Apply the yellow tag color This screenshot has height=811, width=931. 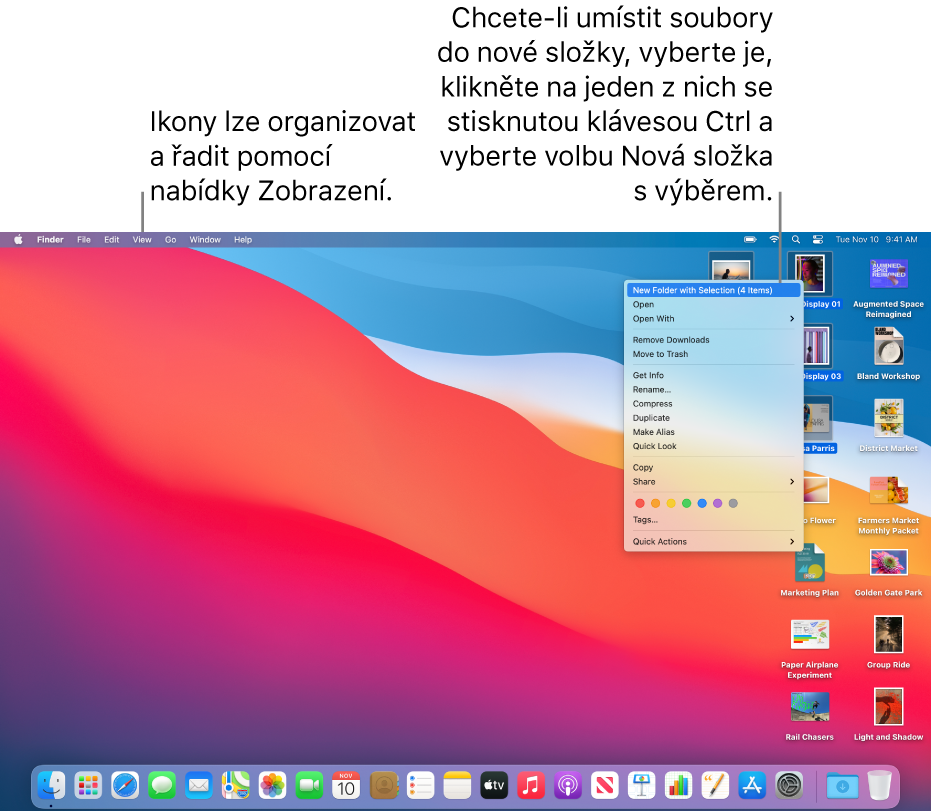coord(671,503)
